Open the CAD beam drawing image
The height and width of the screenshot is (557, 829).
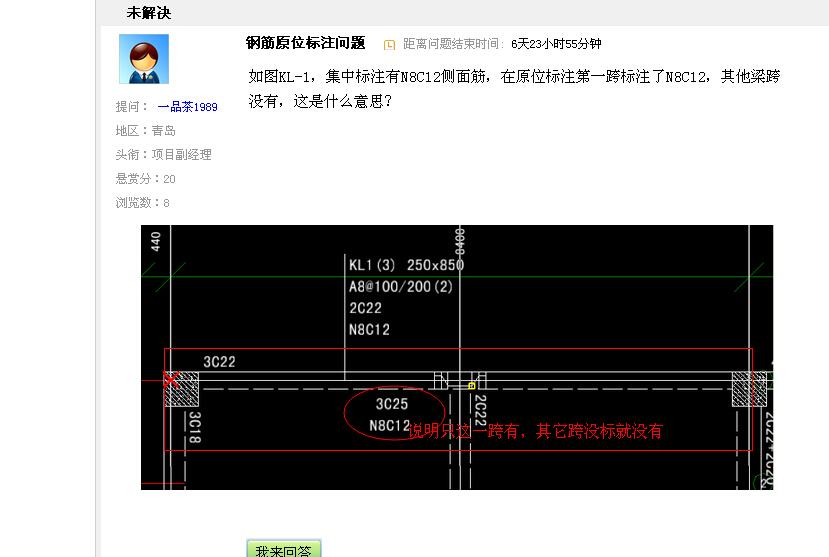coord(457,357)
